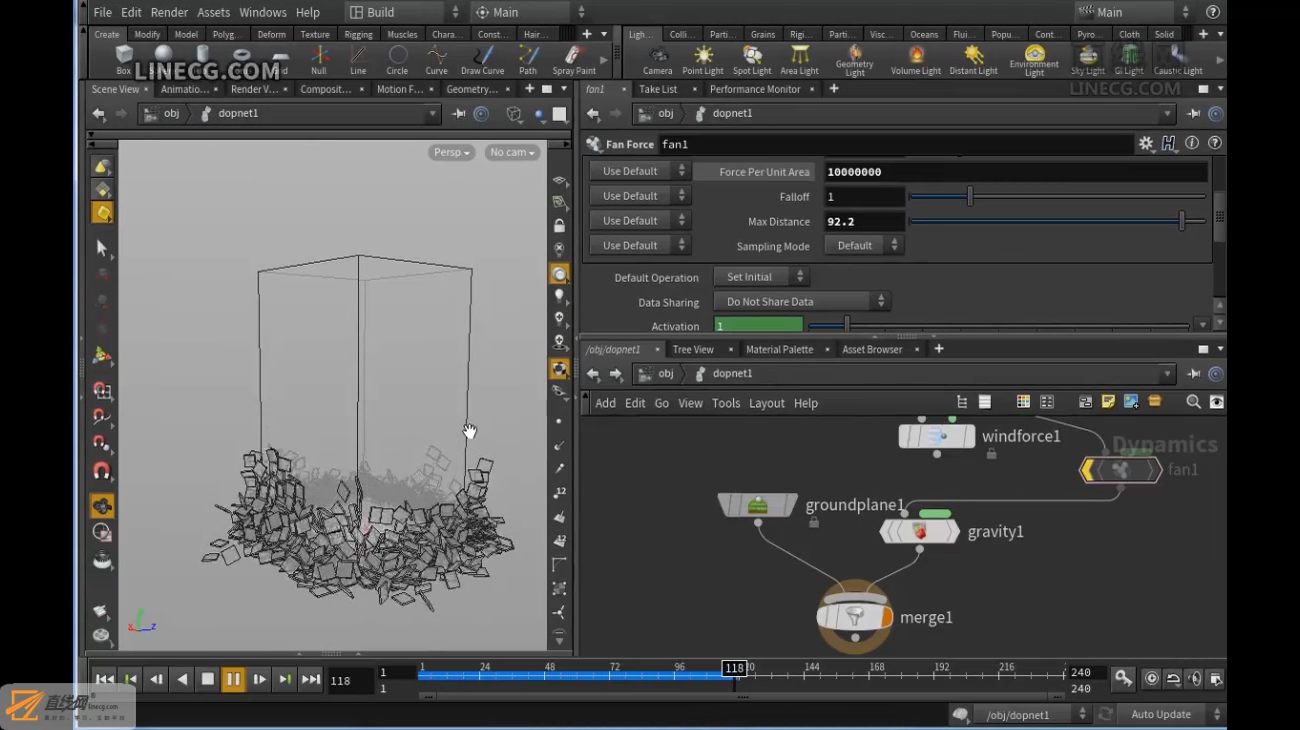Toggle the merge1 node display flag
Screen dimensions: 1300x730
click(886, 617)
